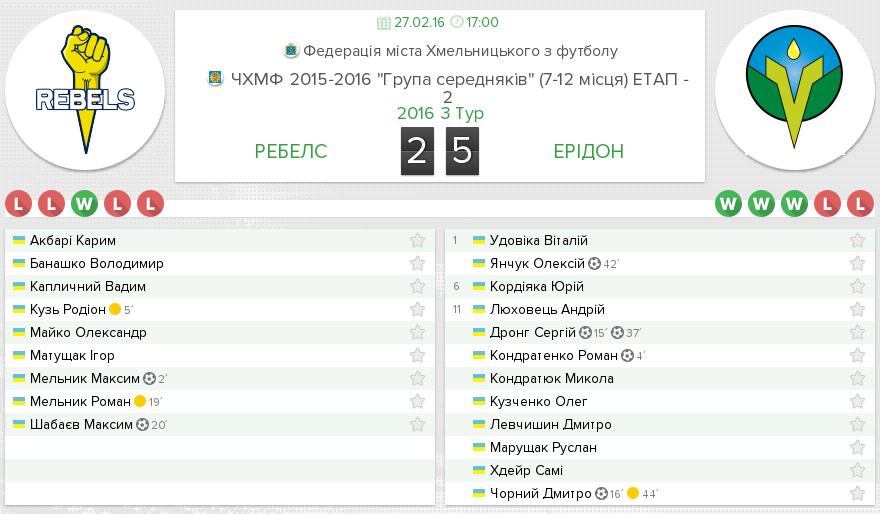The width and height of the screenshot is (880, 514).
Task: Click the green W badge in Rebels' form
Action: [84, 204]
